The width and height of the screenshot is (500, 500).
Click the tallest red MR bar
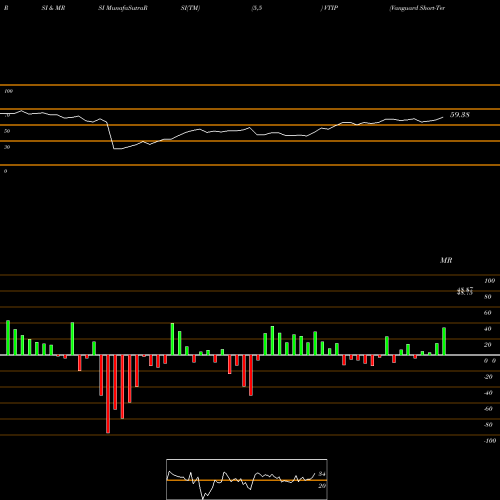pos(108,394)
